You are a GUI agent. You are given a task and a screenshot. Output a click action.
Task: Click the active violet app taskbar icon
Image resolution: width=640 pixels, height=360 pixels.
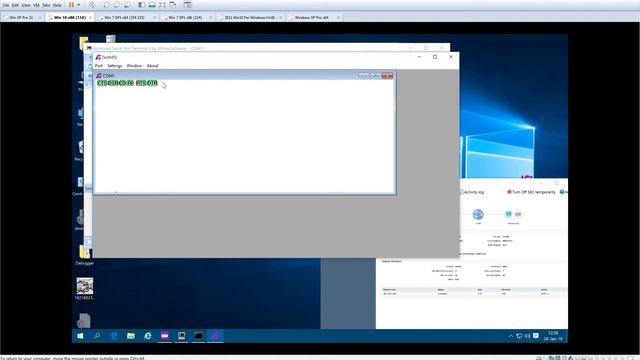coord(215,336)
